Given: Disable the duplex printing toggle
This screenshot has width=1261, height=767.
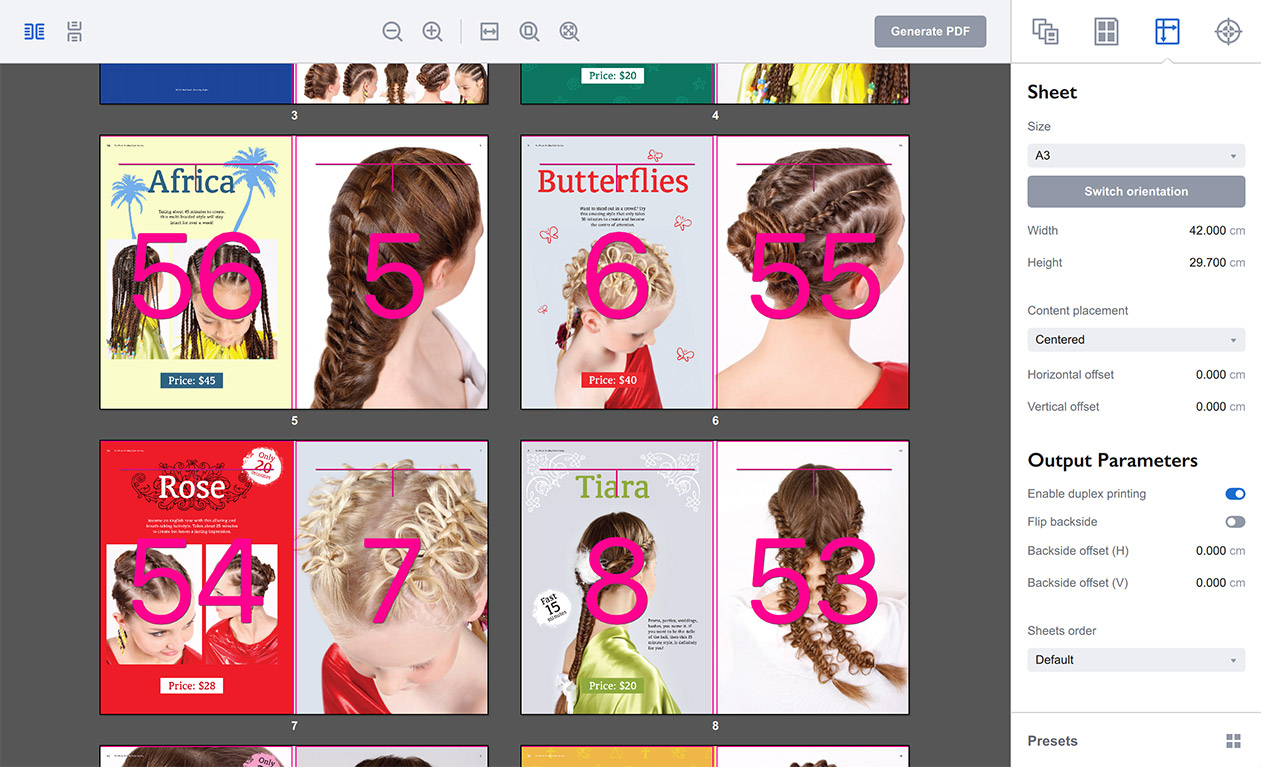Looking at the screenshot, I should point(1235,494).
